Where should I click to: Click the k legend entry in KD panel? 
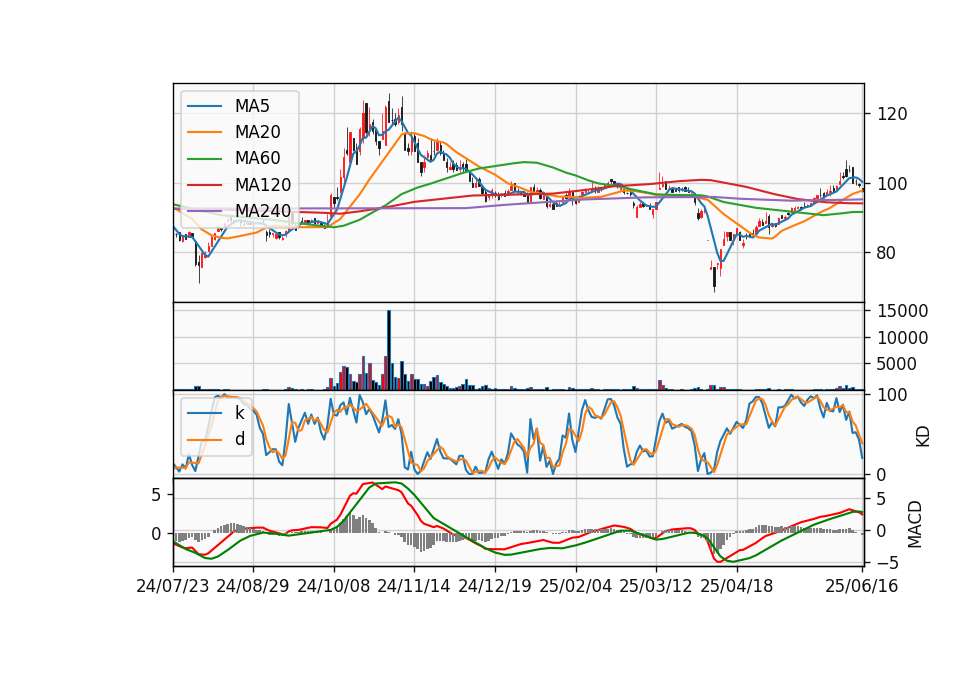[x=239, y=413]
